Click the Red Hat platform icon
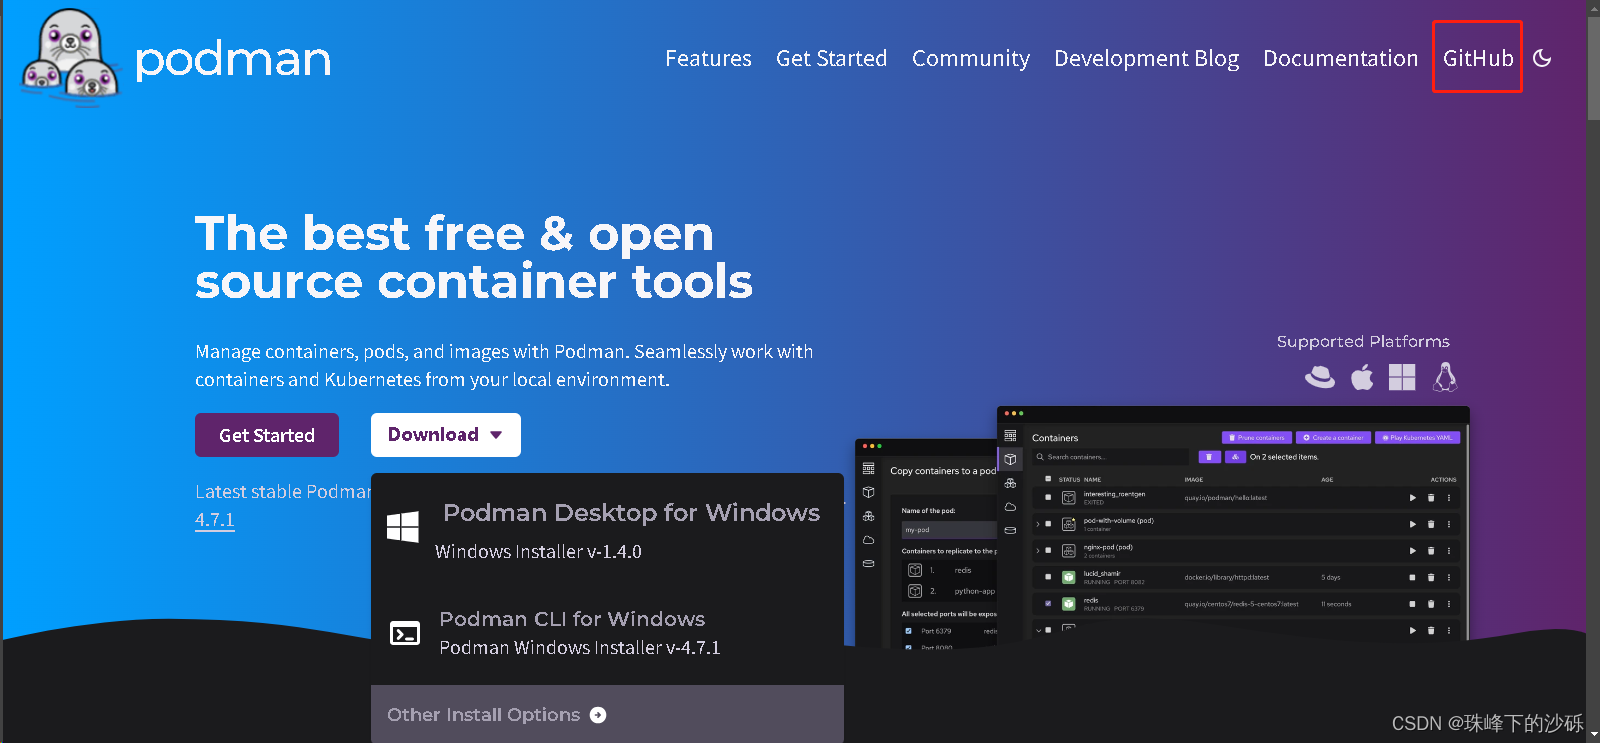The image size is (1600, 743). pos(1320,377)
